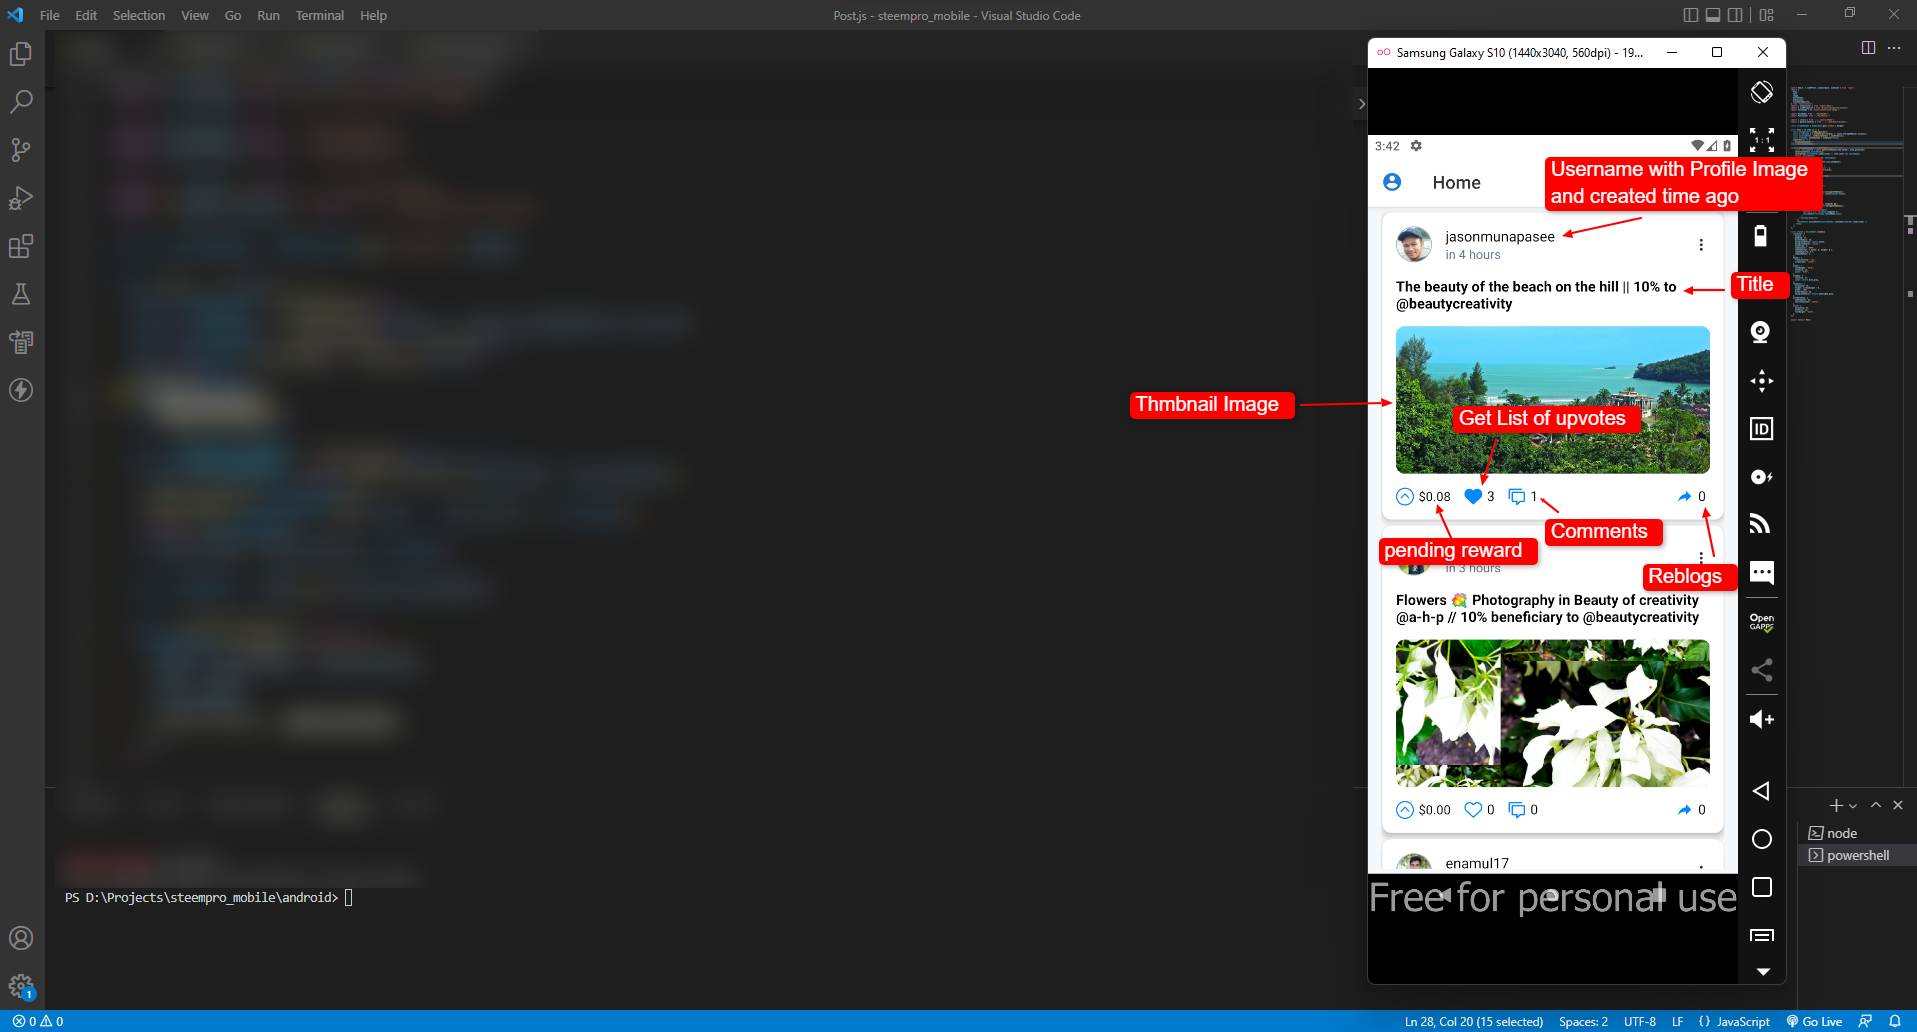1917x1032 pixels.
Task: Maximize the terminal panel with the up chevron
Action: pyautogui.click(x=1876, y=806)
